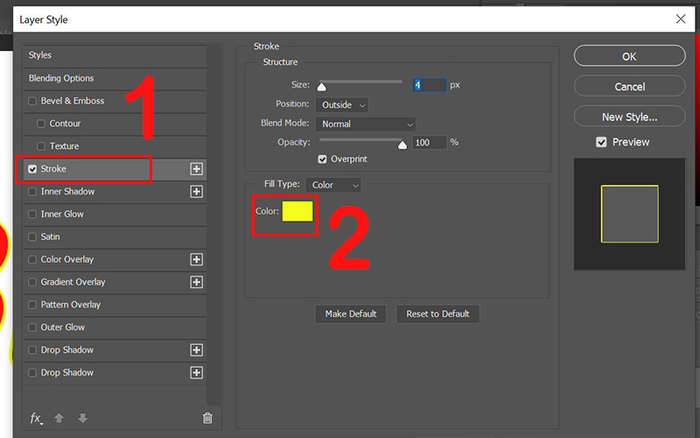This screenshot has height=438, width=700.
Task: Enable the Texture checkbox
Action: [x=41, y=146]
